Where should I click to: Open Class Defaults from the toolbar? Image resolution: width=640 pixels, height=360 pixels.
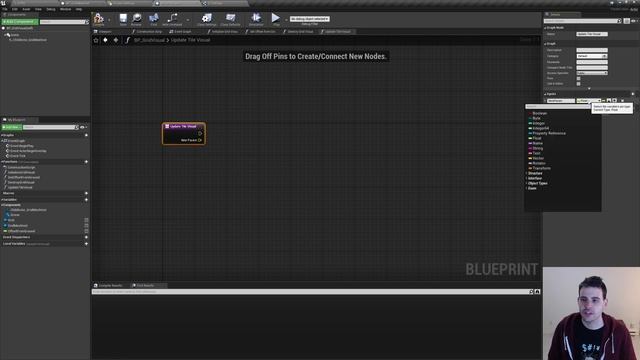230,19
